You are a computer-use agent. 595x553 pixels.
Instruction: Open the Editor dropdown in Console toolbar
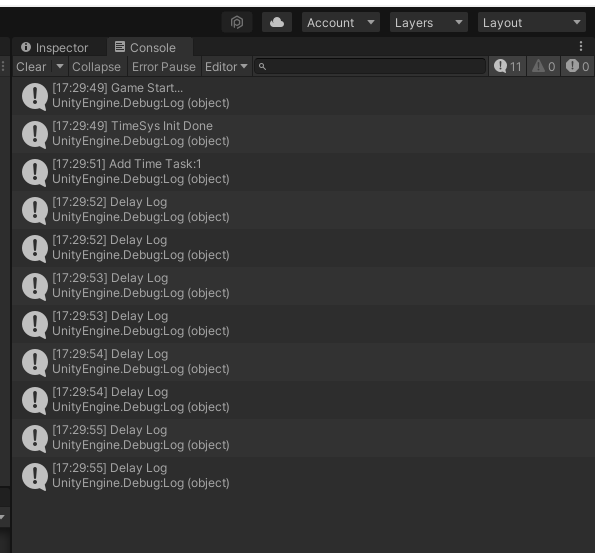point(226,67)
